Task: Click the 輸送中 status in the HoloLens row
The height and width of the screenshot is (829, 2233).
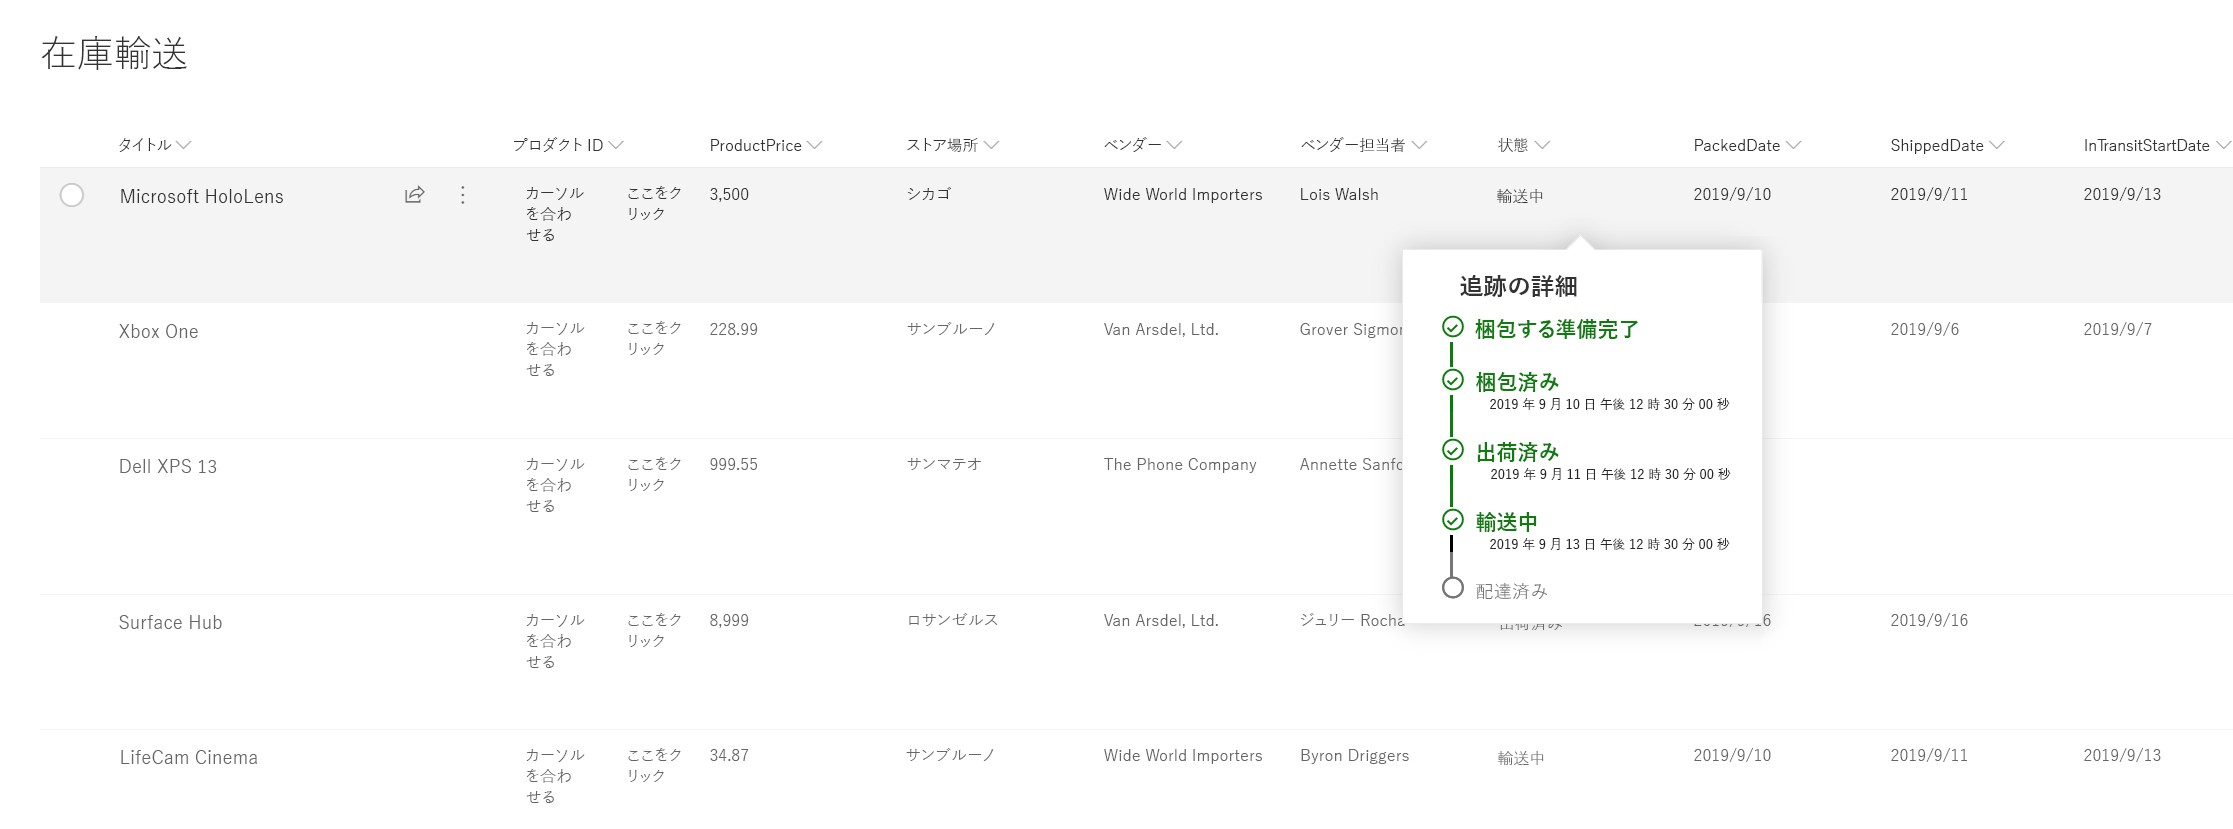Action: tap(1520, 196)
